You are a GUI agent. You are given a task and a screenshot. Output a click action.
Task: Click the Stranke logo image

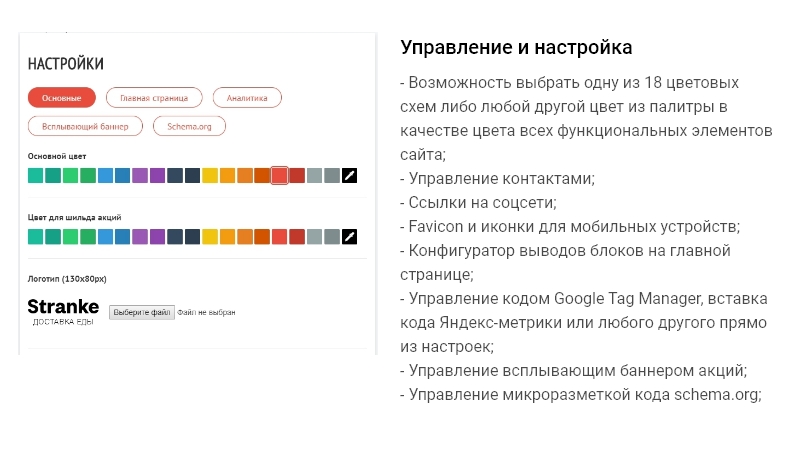(x=63, y=311)
